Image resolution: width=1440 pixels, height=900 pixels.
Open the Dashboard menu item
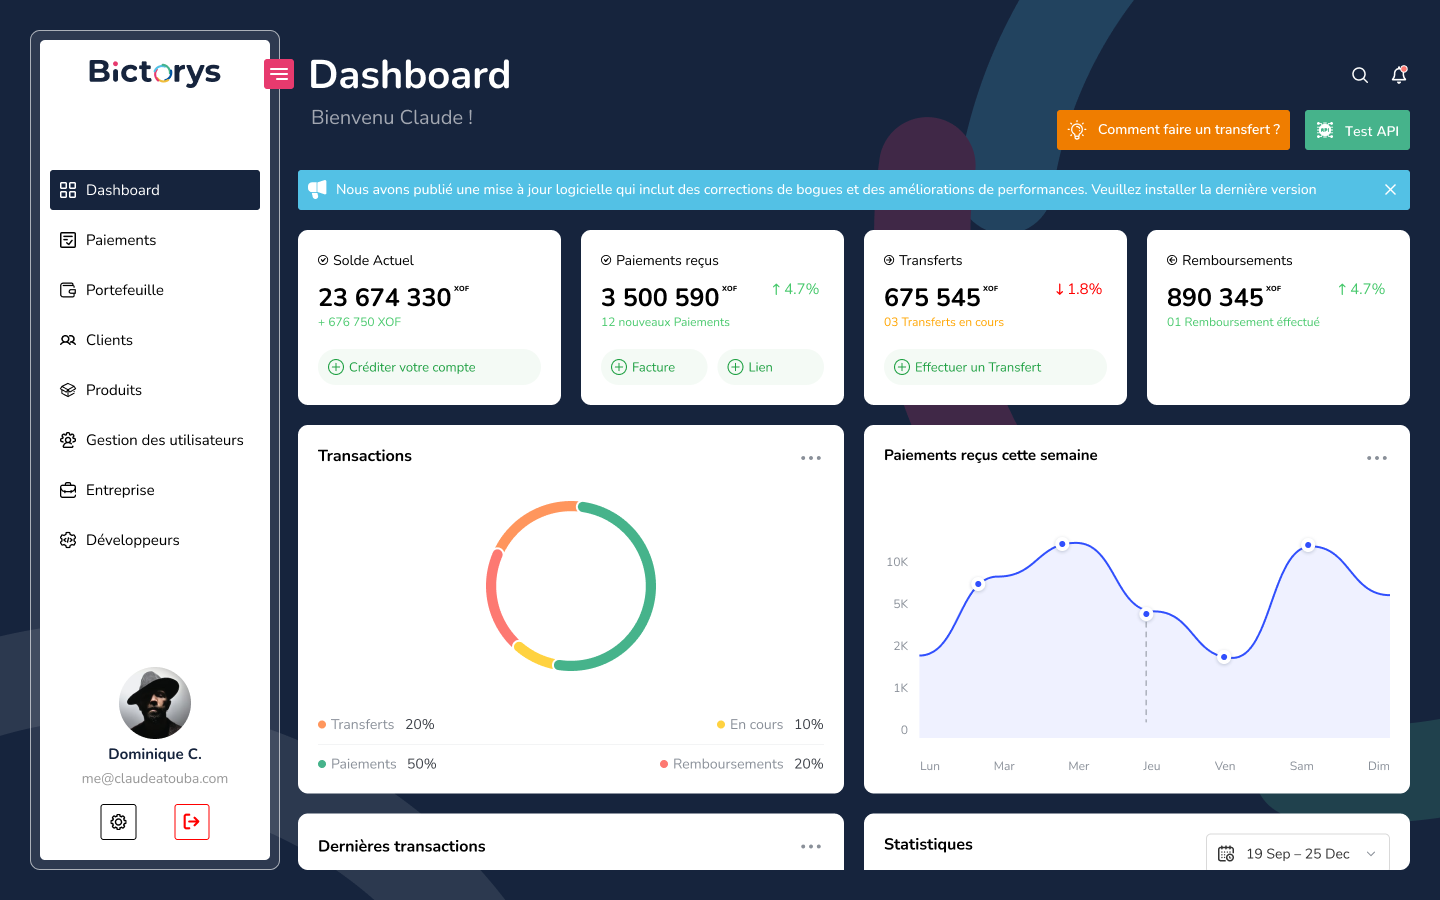tap(155, 190)
